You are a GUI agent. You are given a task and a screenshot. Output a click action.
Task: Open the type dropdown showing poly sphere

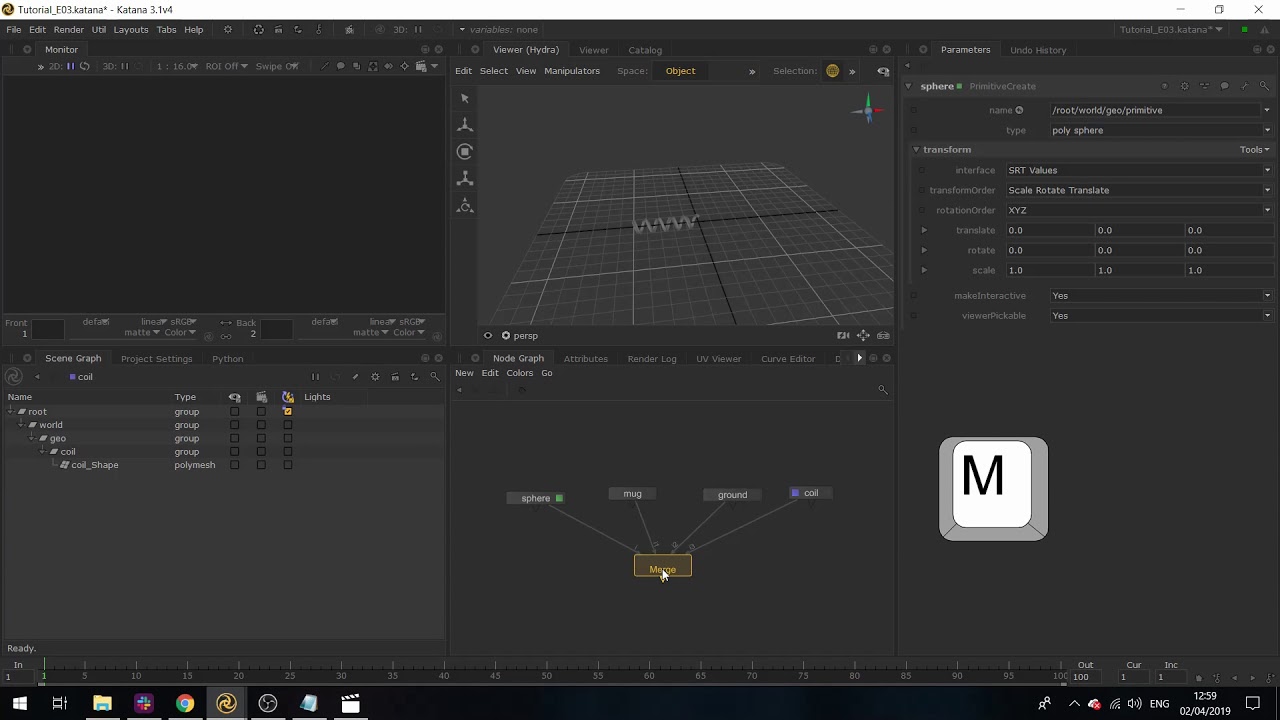(1160, 130)
